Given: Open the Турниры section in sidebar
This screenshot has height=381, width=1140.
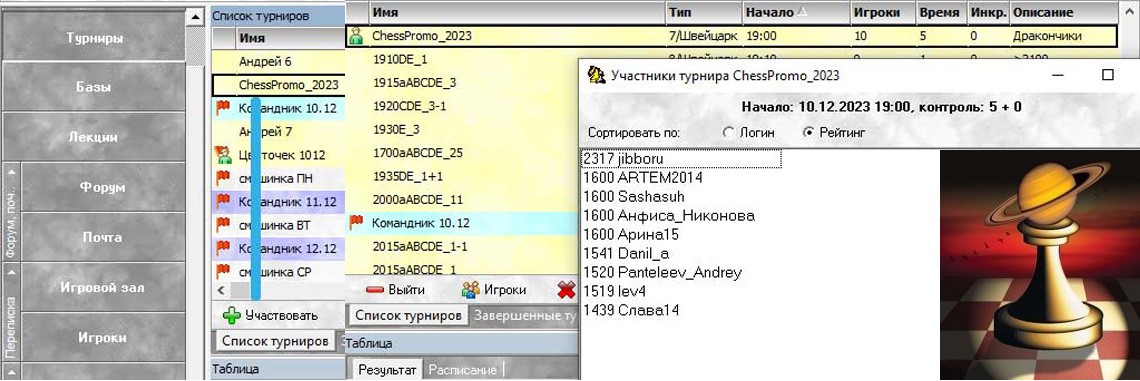Looking at the screenshot, I should click(94, 37).
